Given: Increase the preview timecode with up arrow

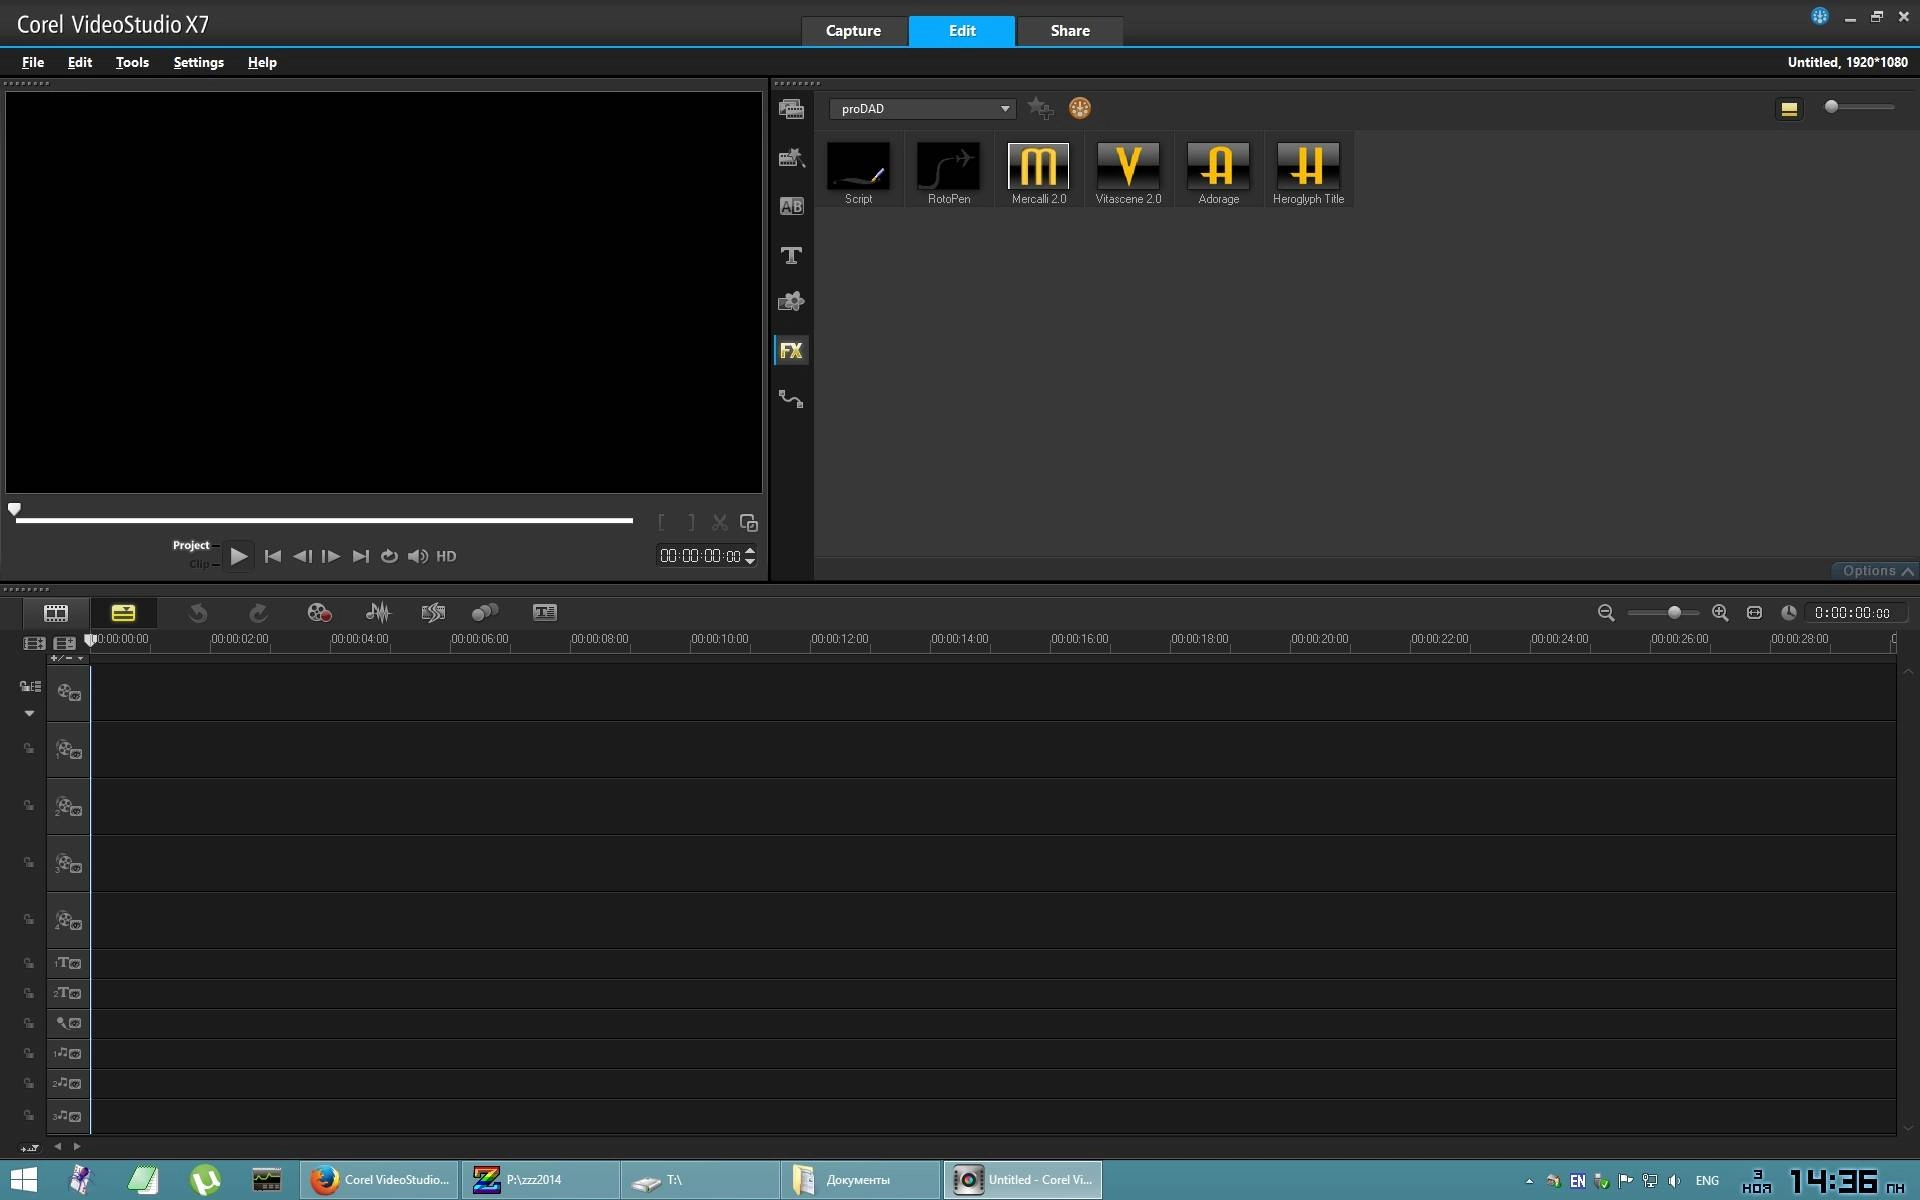Looking at the screenshot, I should pos(750,550).
